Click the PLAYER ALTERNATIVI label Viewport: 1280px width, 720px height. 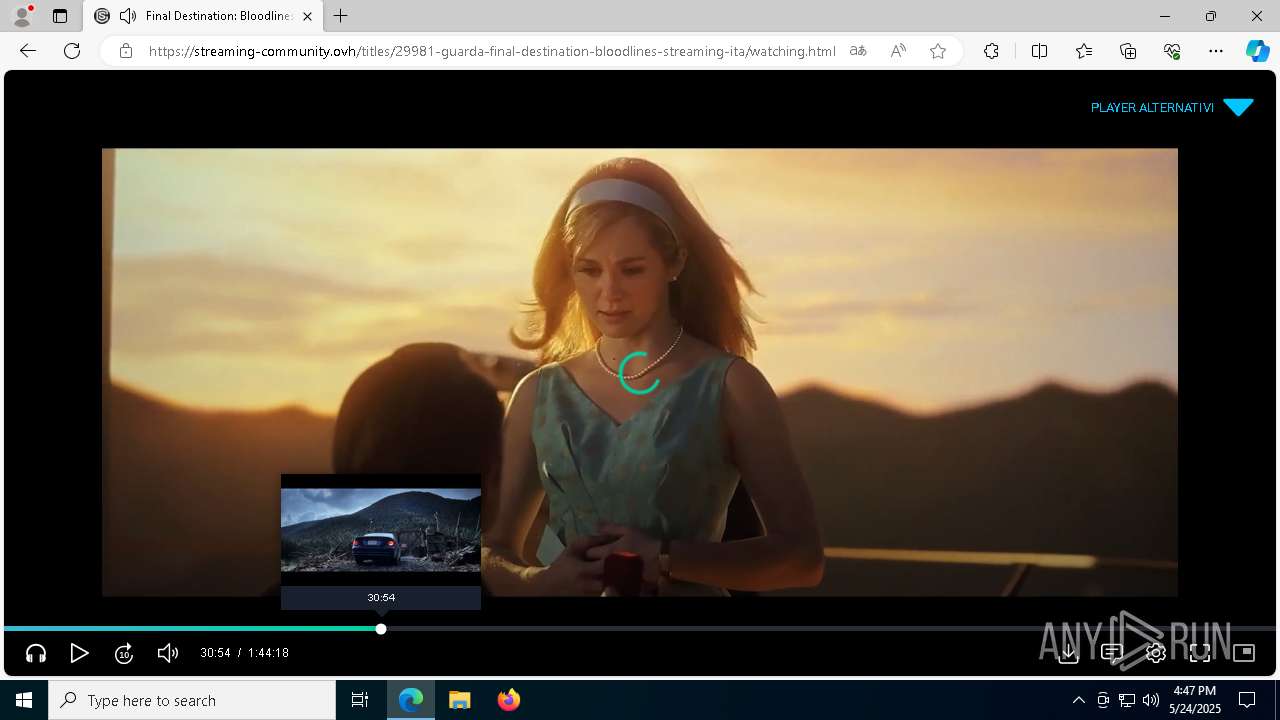[x=1152, y=108]
